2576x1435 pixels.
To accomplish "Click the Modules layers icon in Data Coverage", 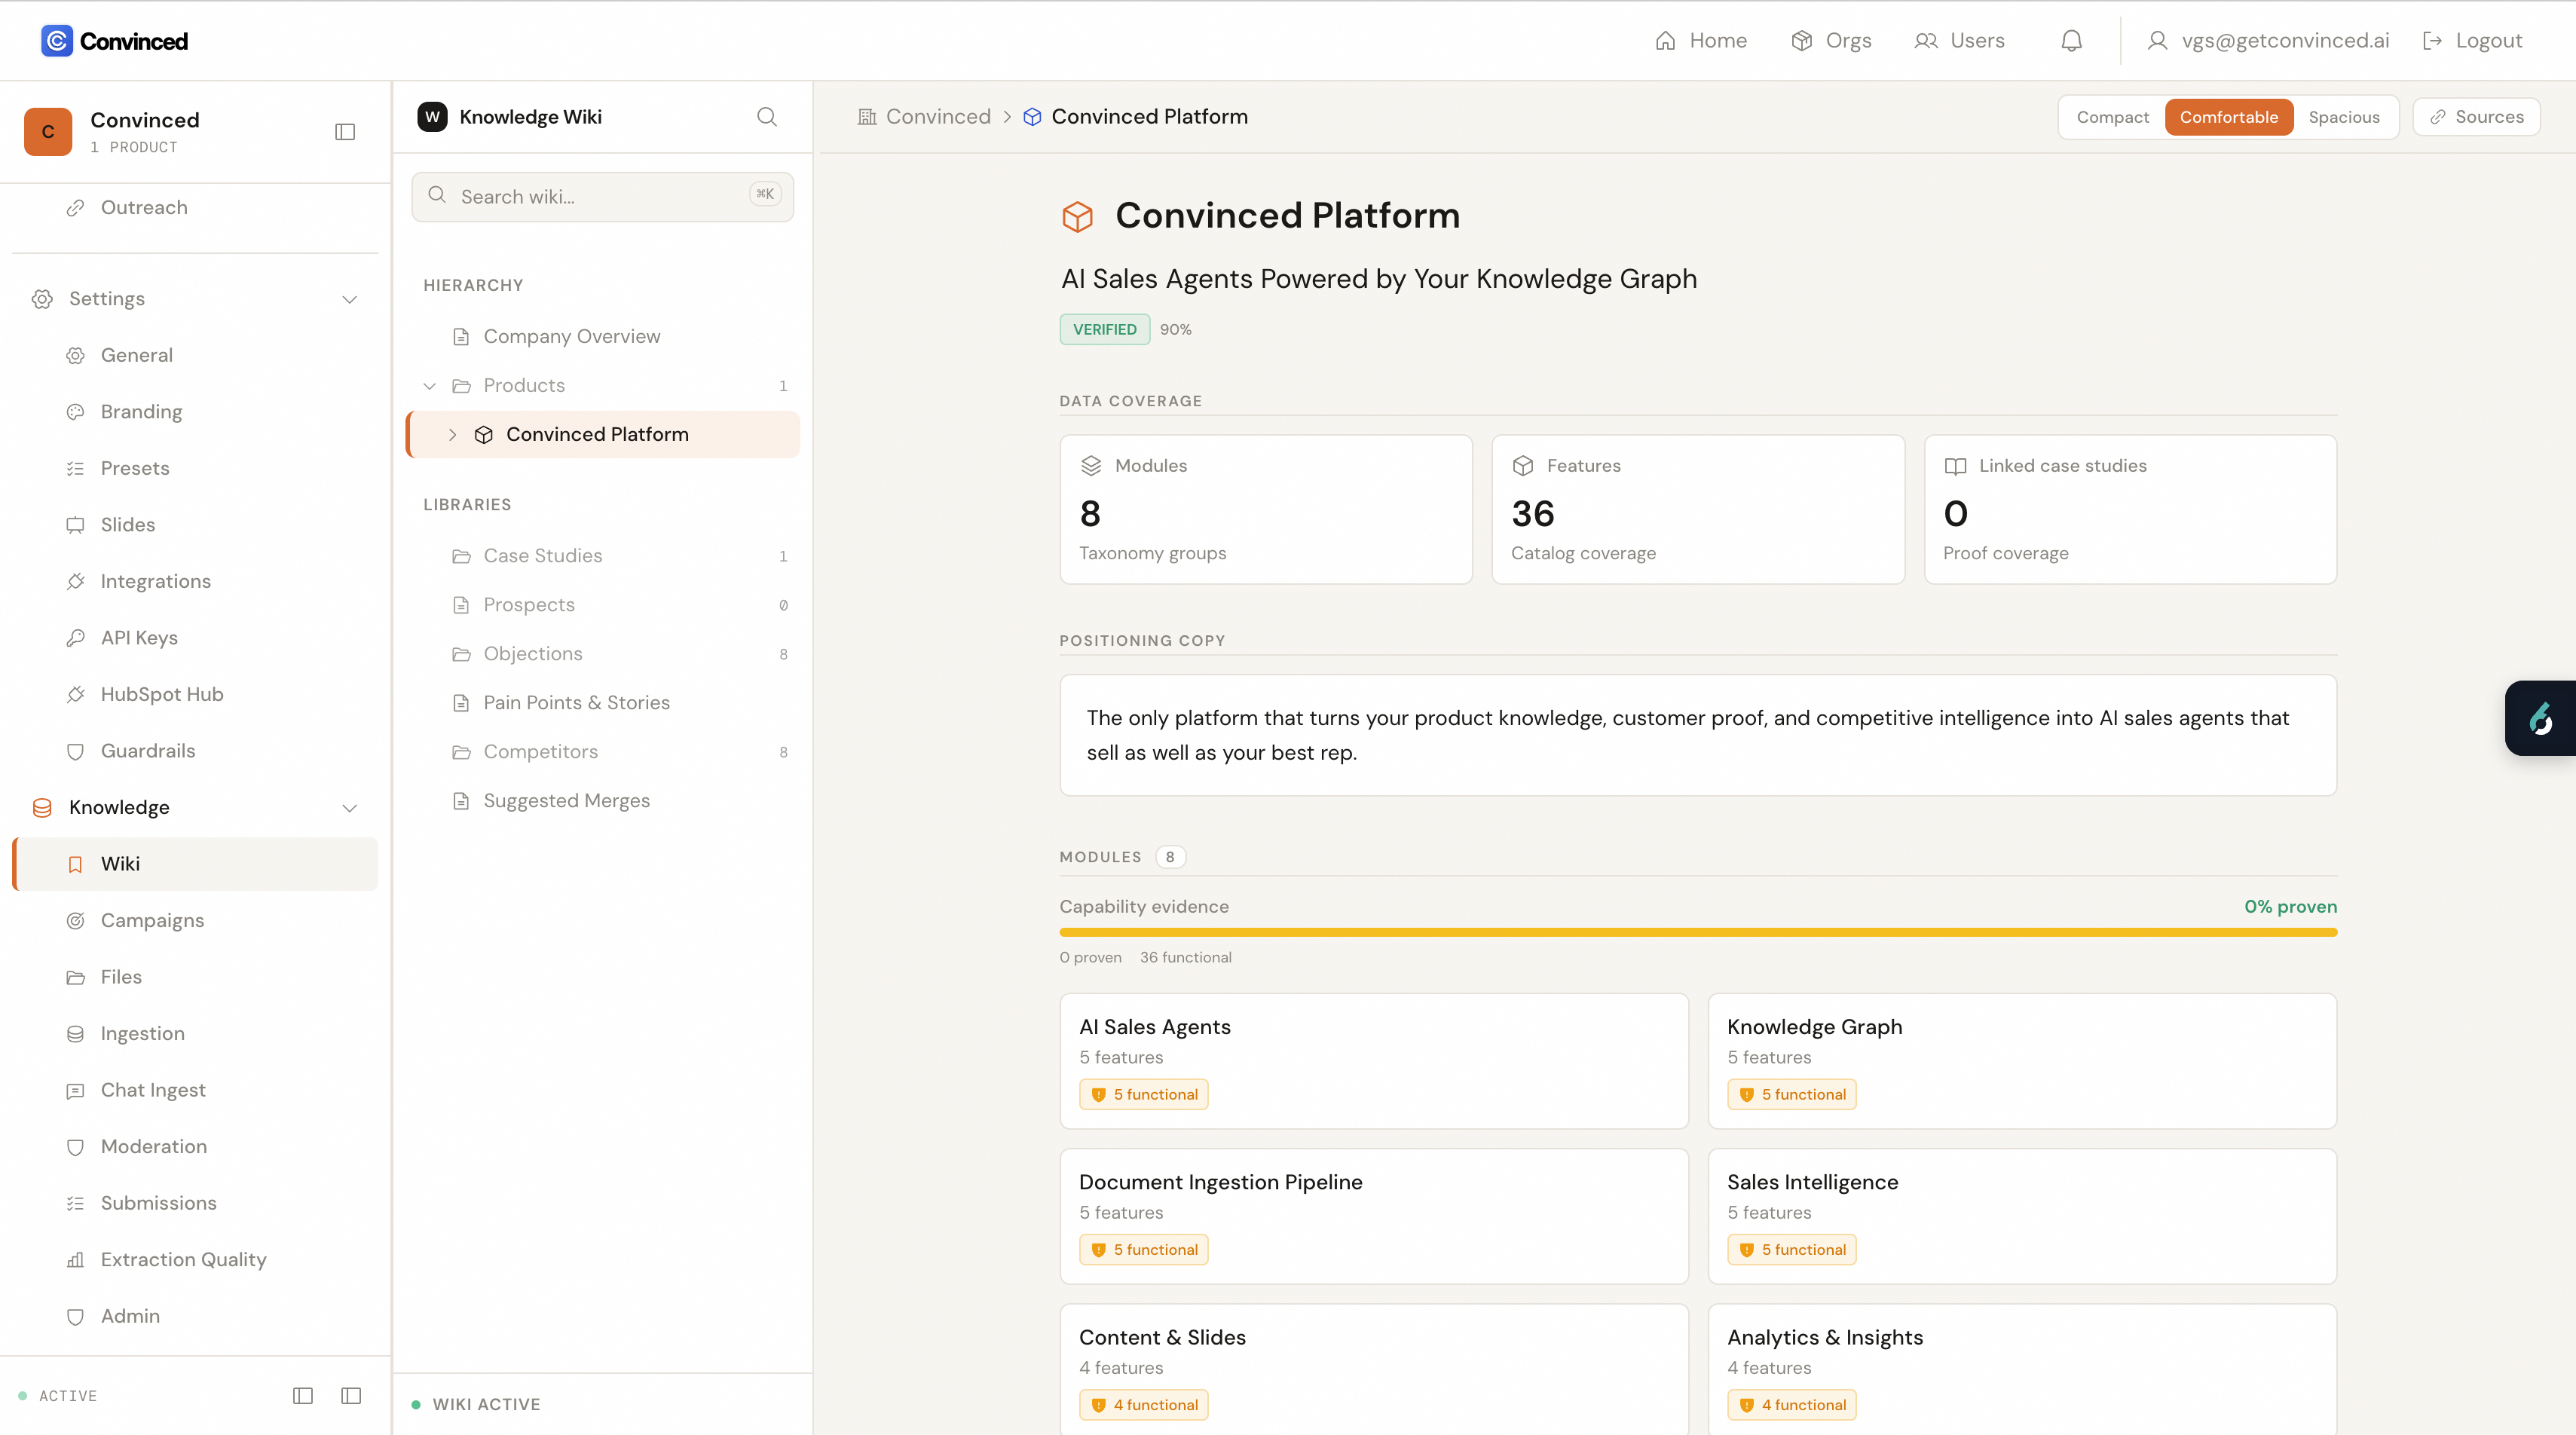I will [x=1091, y=466].
